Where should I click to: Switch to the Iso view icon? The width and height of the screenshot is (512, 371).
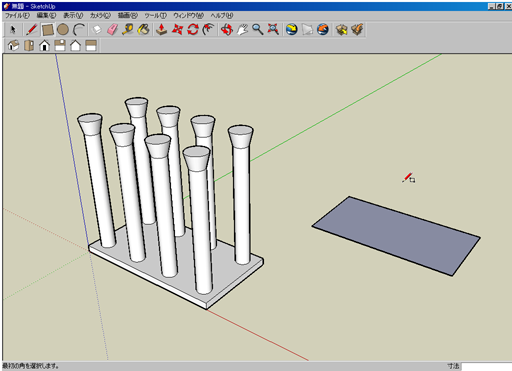coord(13,45)
